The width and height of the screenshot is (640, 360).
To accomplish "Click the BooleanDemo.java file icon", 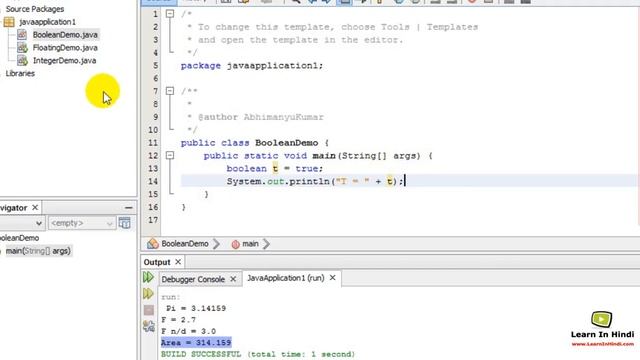I will [22, 35].
